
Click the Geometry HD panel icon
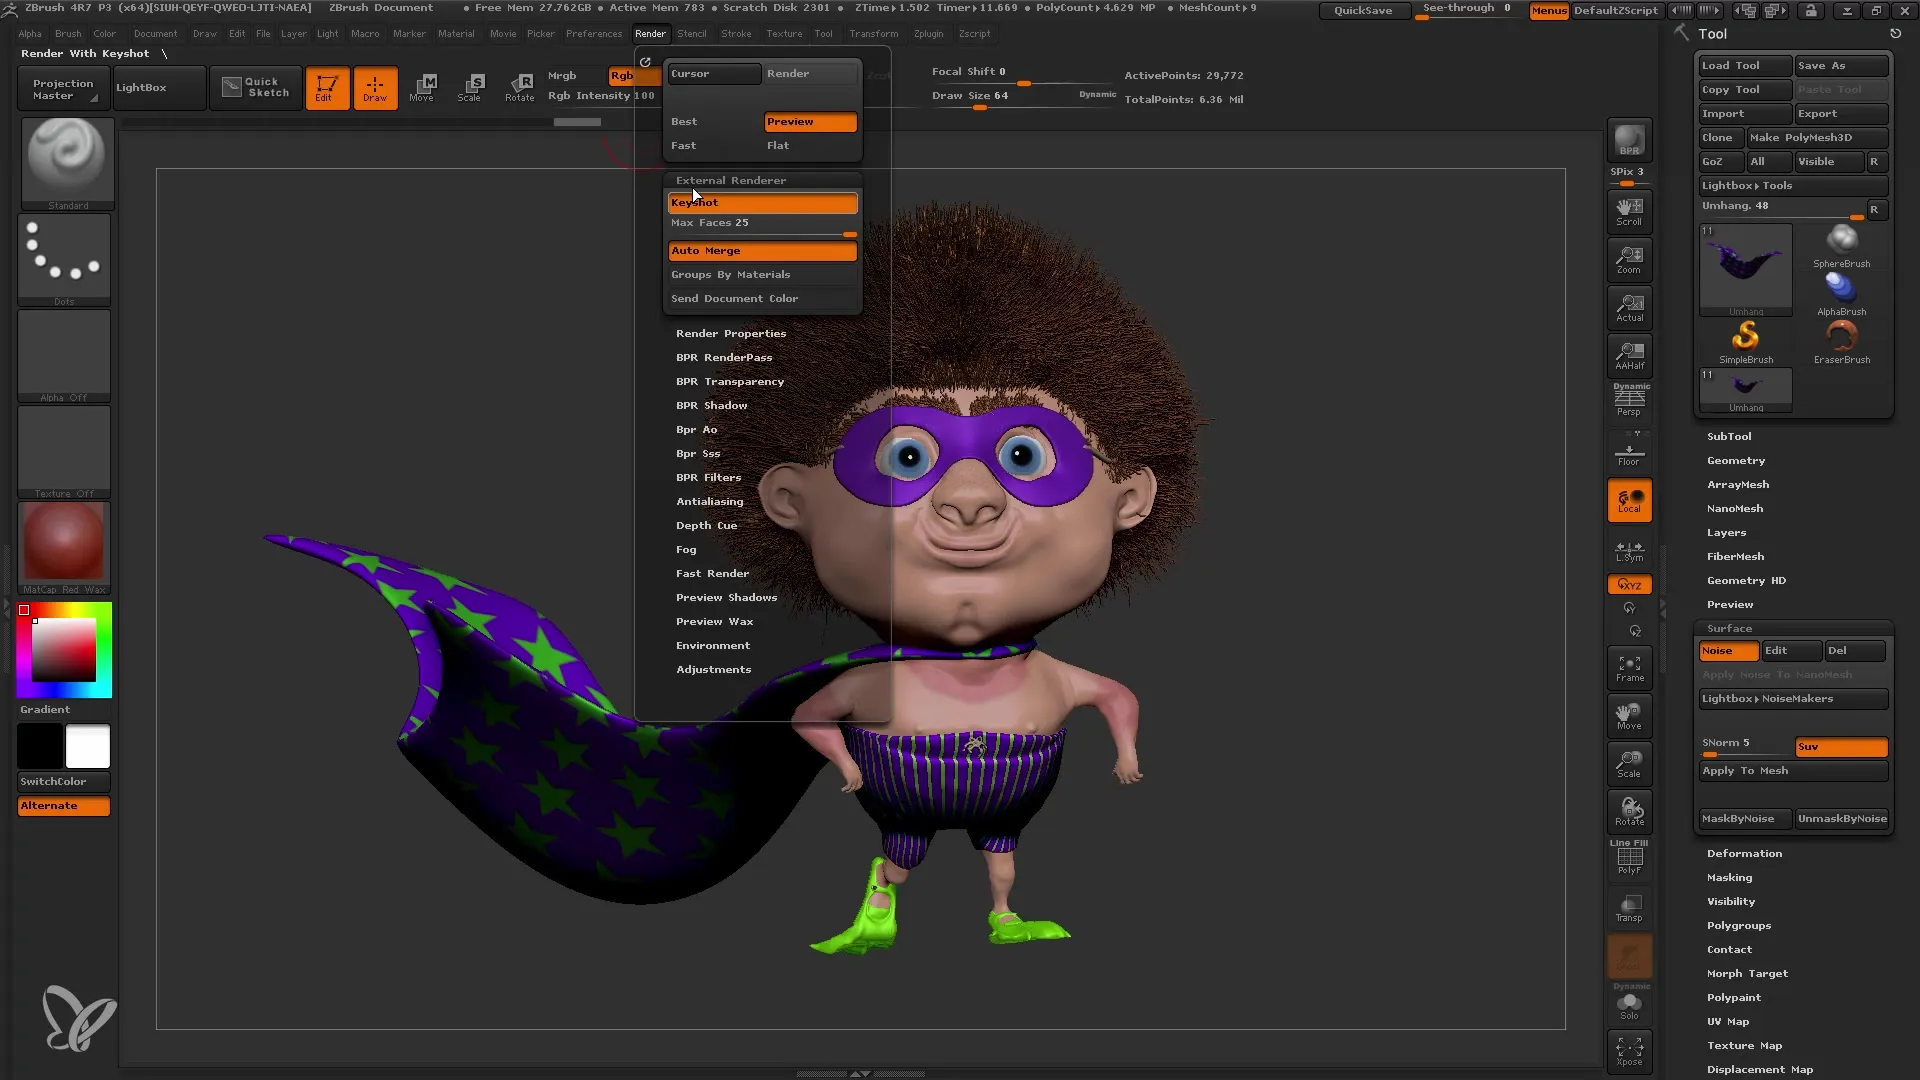pyautogui.click(x=1743, y=580)
